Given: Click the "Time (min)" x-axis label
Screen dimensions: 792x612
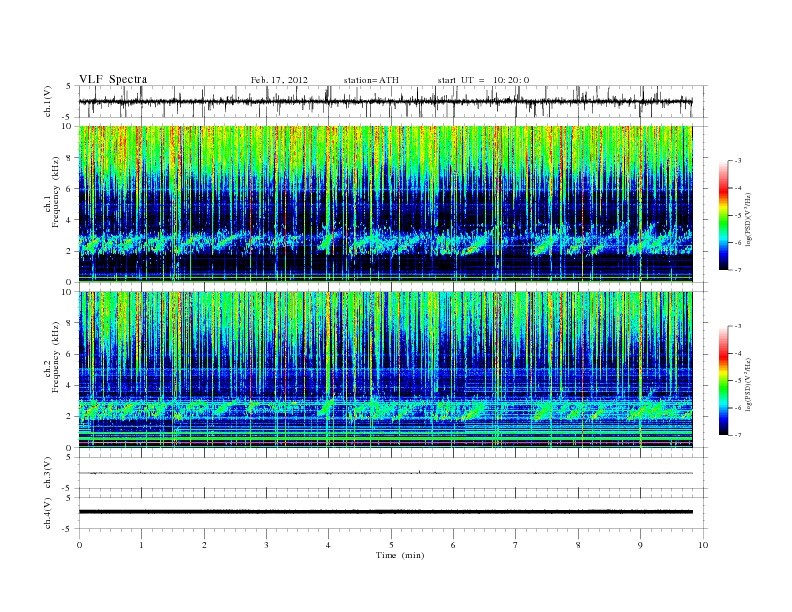Looking at the screenshot, I should click(400, 555).
